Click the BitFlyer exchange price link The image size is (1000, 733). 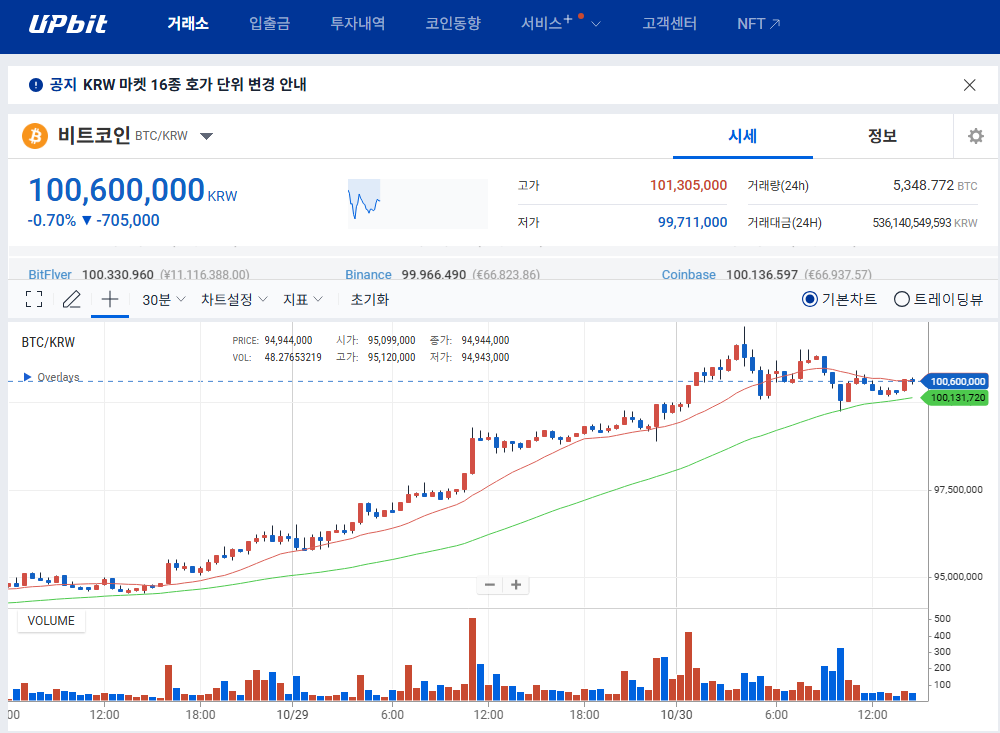50,274
